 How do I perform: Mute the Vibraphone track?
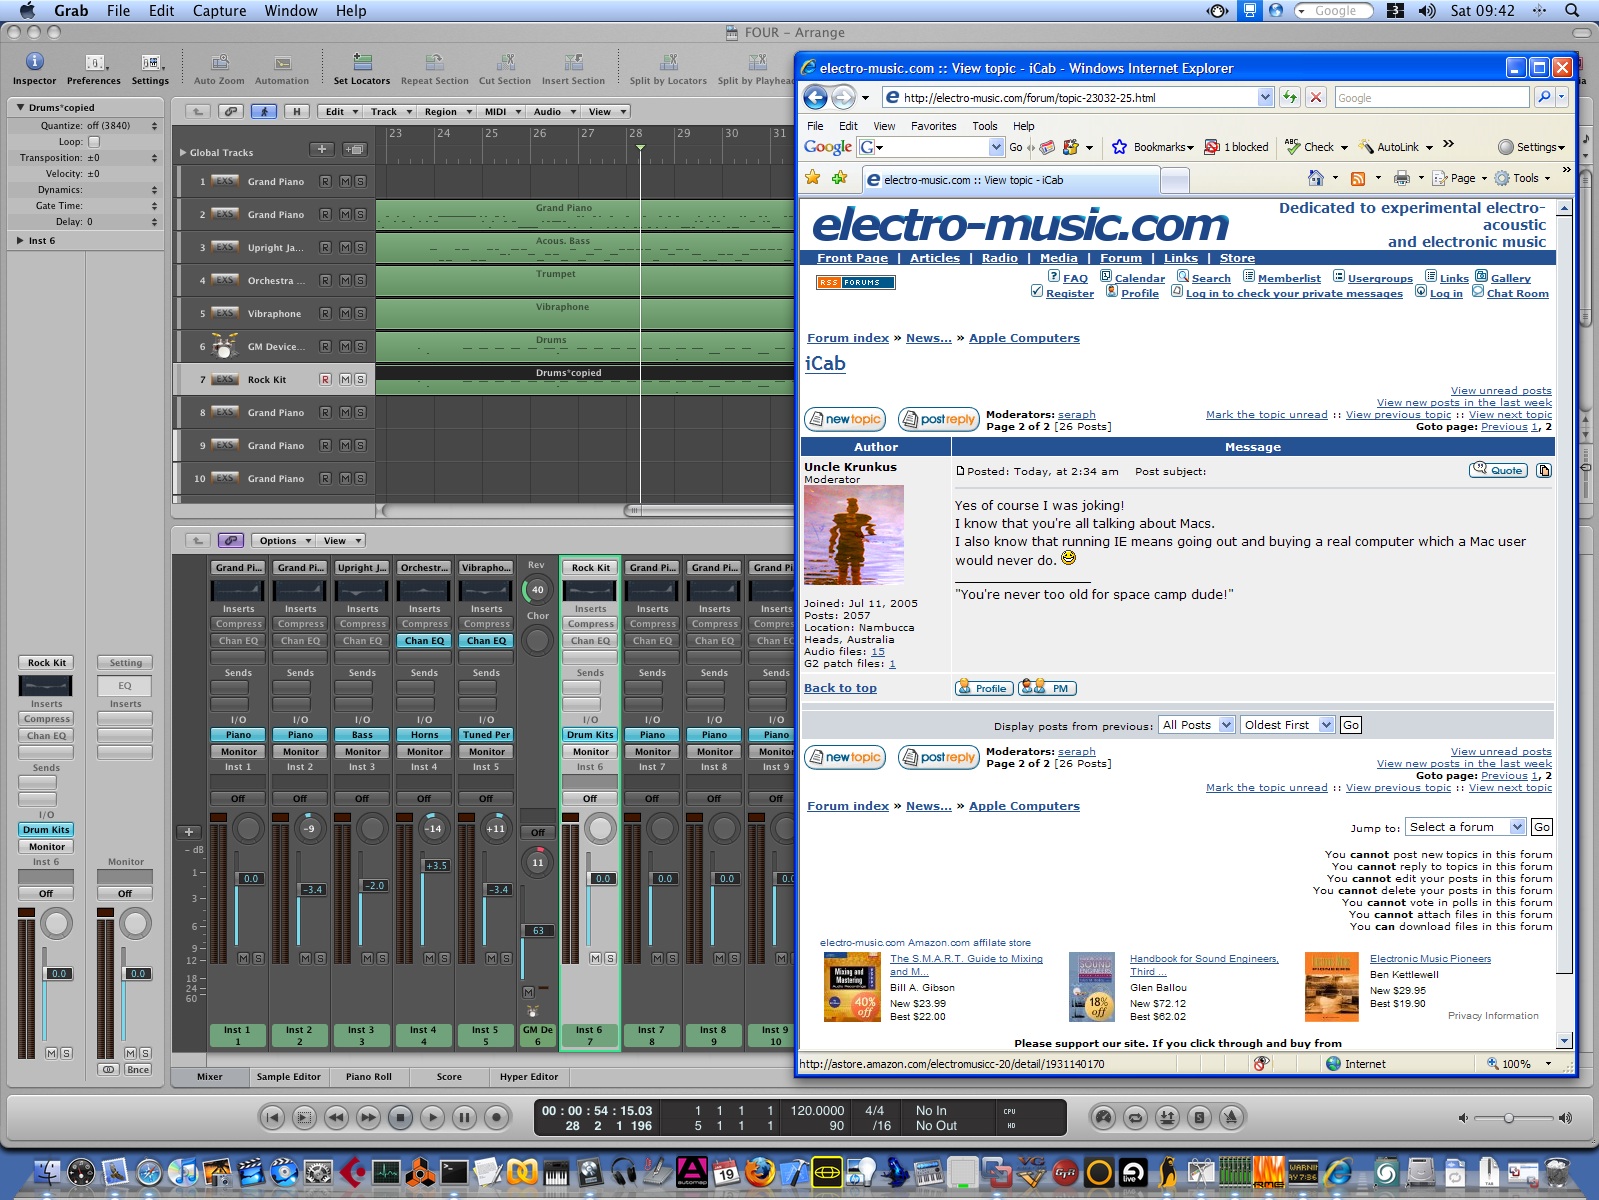click(345, 313)
